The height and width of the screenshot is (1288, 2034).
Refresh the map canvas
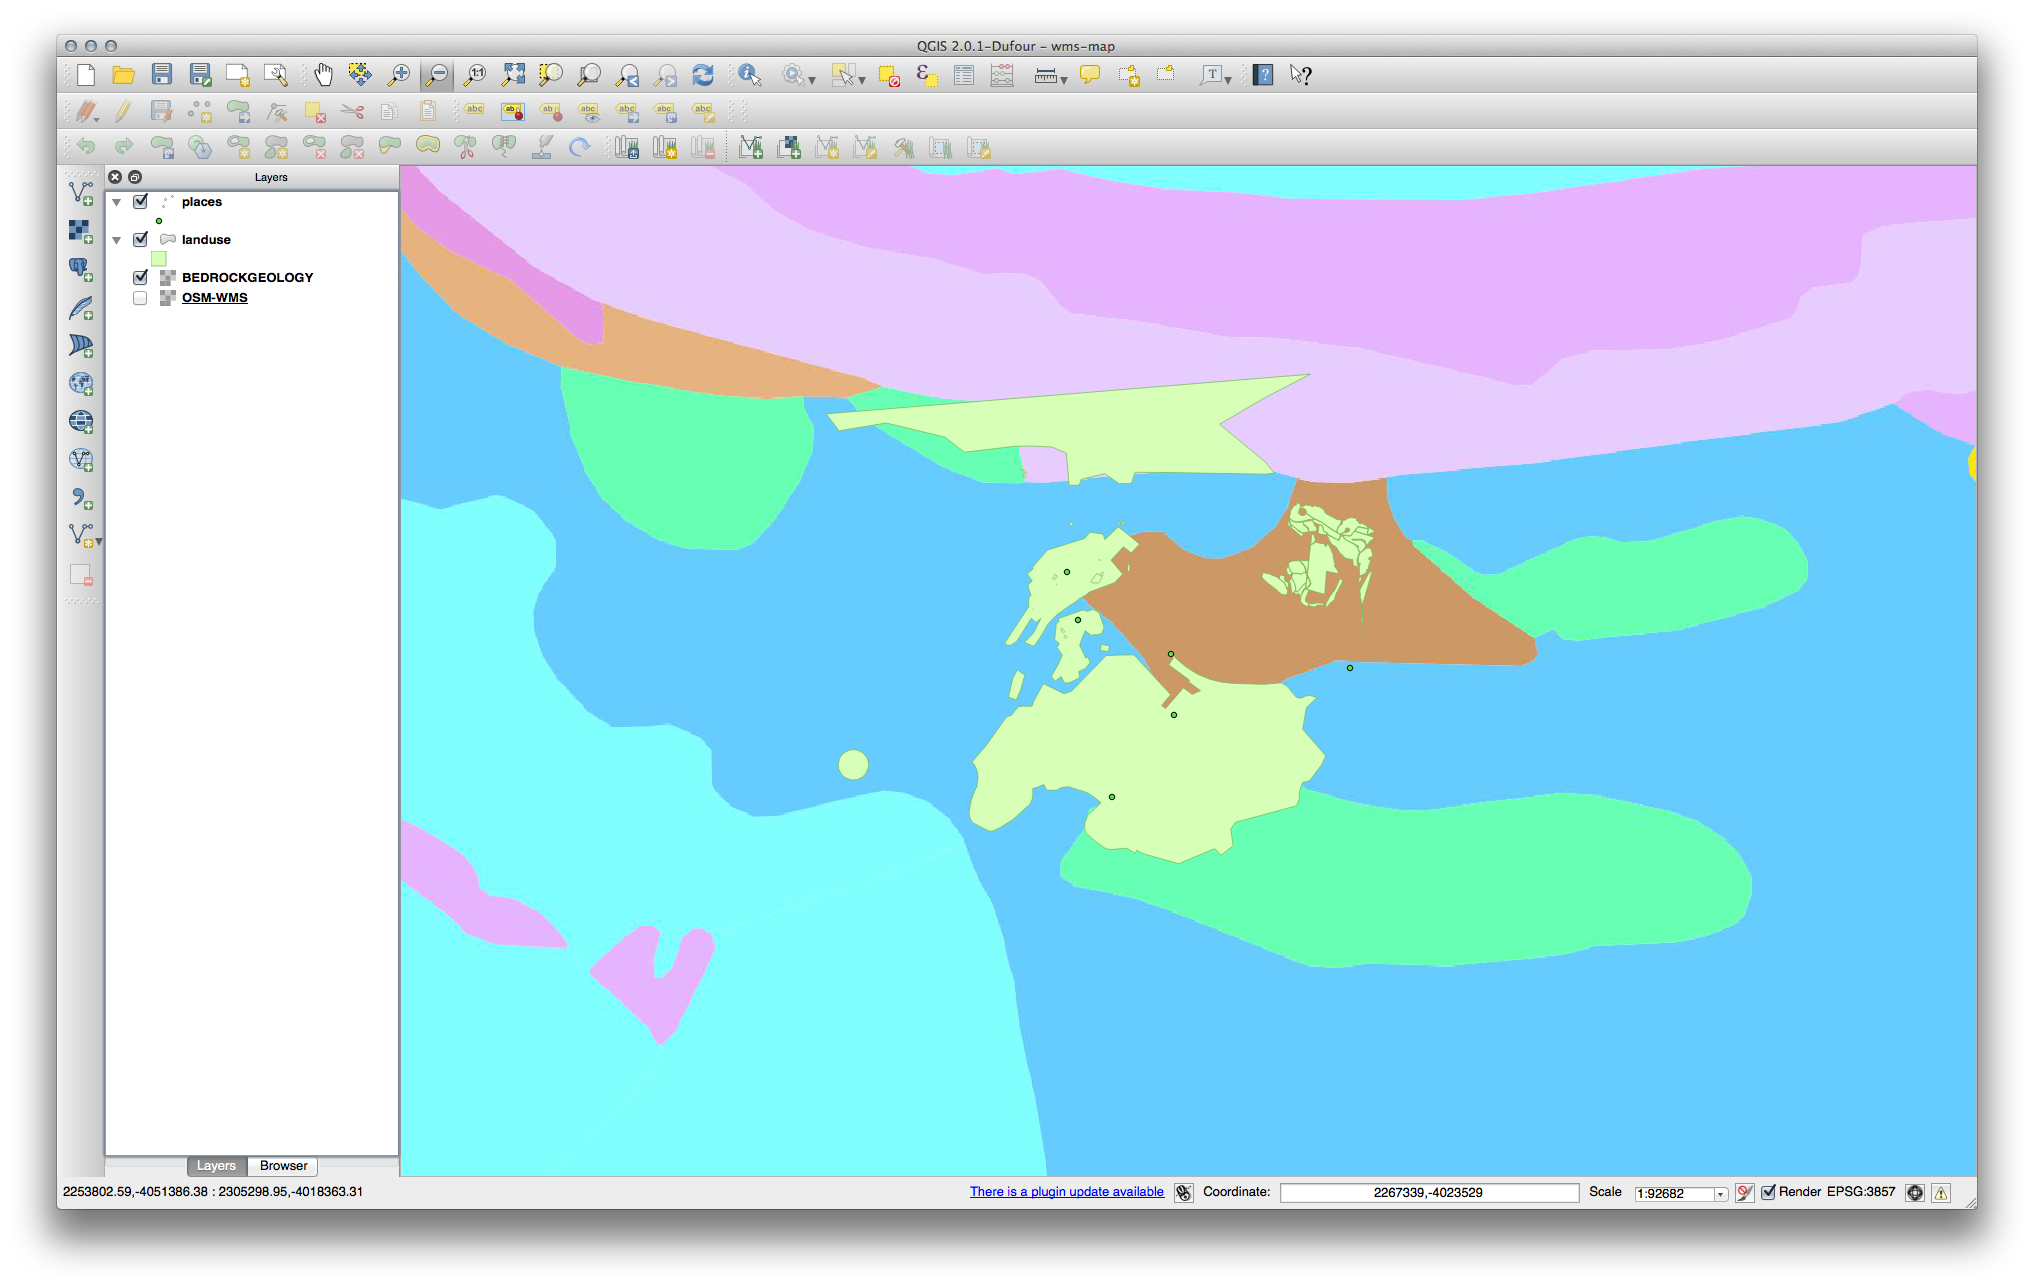point(703,75)
